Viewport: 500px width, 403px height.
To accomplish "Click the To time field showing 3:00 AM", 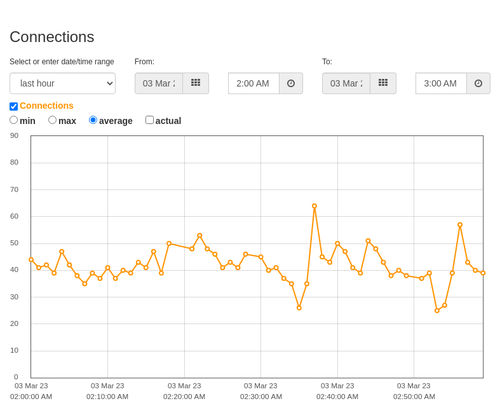I will (x=441, y=83).
